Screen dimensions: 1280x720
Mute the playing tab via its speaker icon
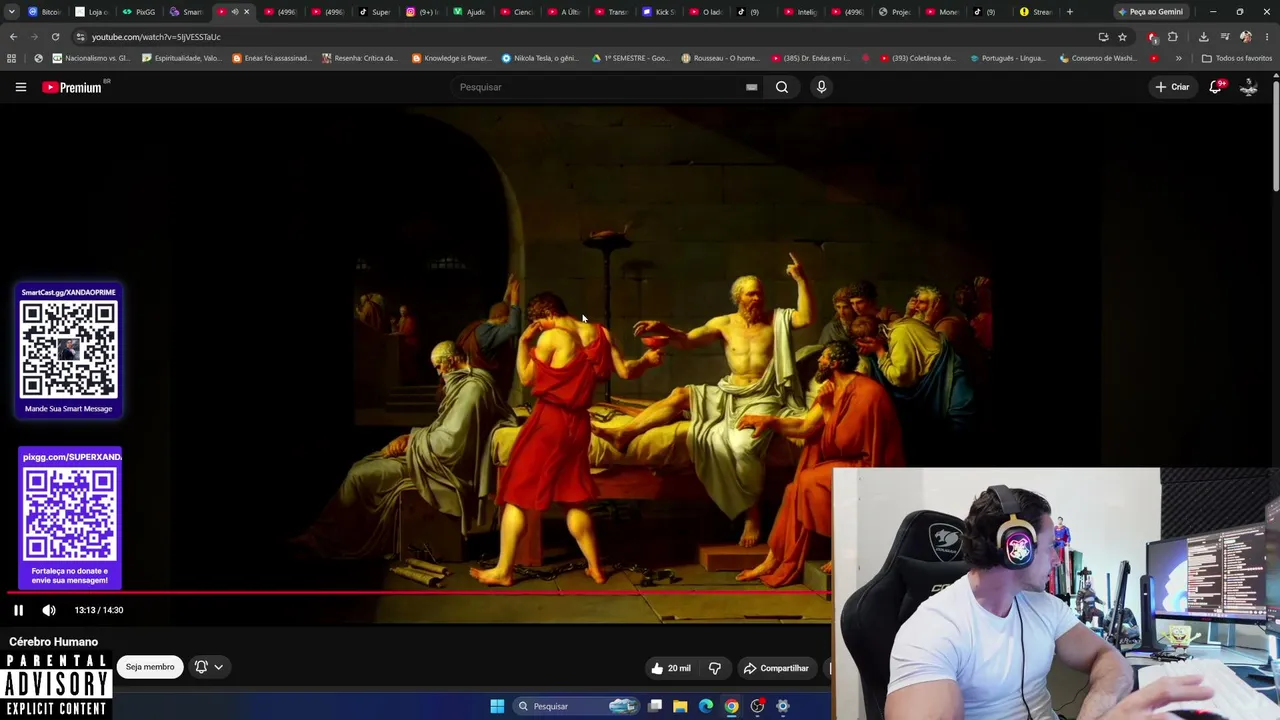235,12
